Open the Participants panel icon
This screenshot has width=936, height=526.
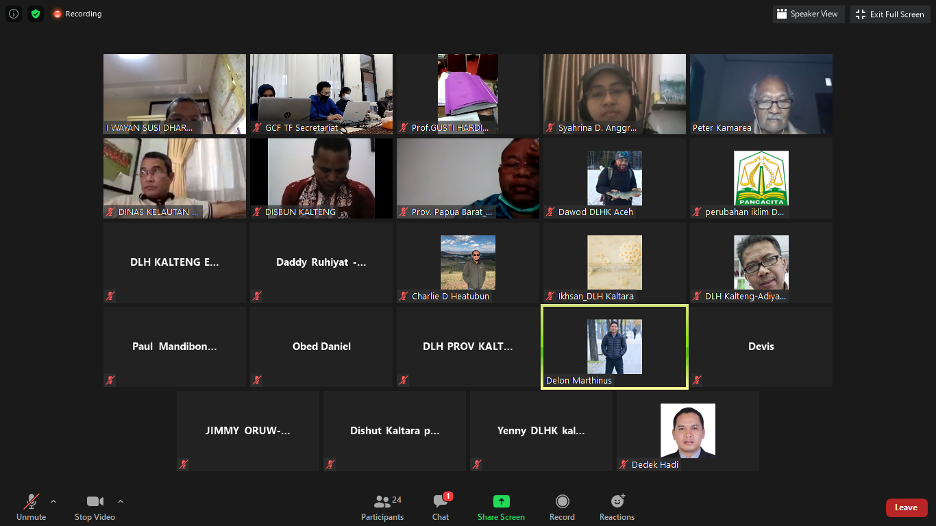coord(382,501)
